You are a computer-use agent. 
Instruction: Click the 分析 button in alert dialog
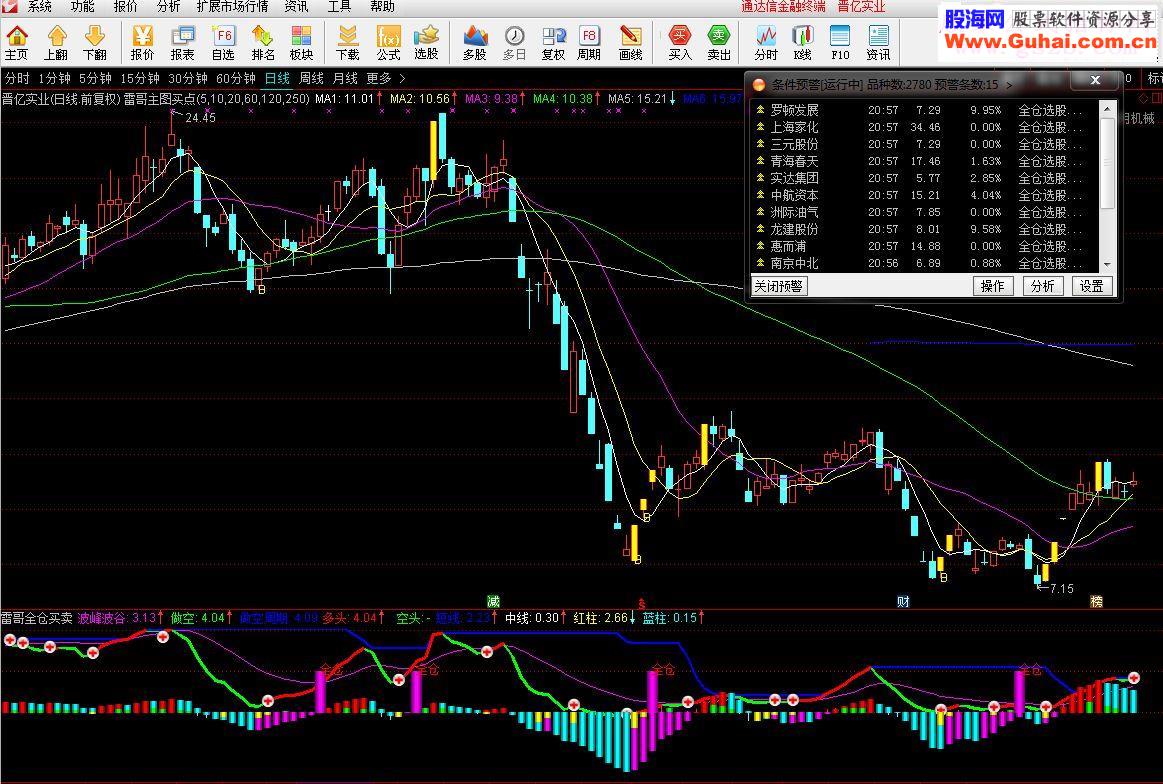(x=1042, y=286)
